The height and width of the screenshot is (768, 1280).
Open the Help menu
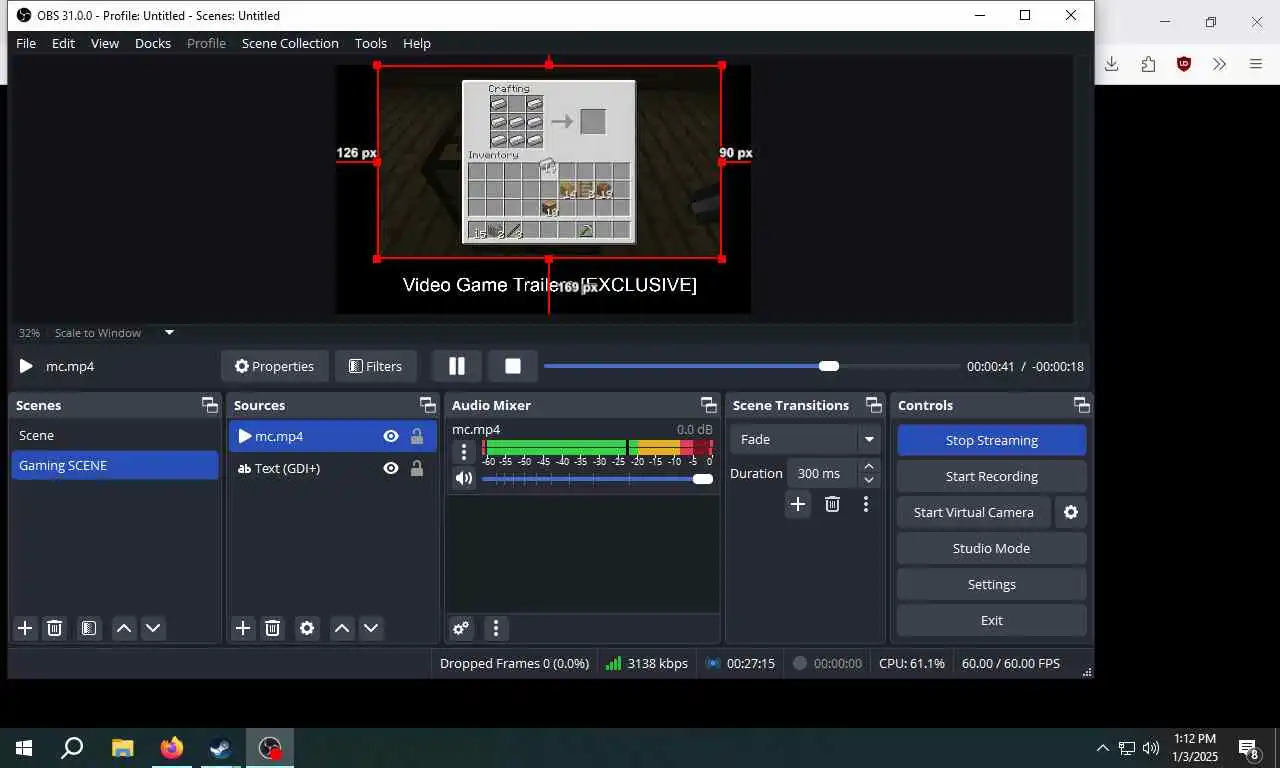point(417,43)
